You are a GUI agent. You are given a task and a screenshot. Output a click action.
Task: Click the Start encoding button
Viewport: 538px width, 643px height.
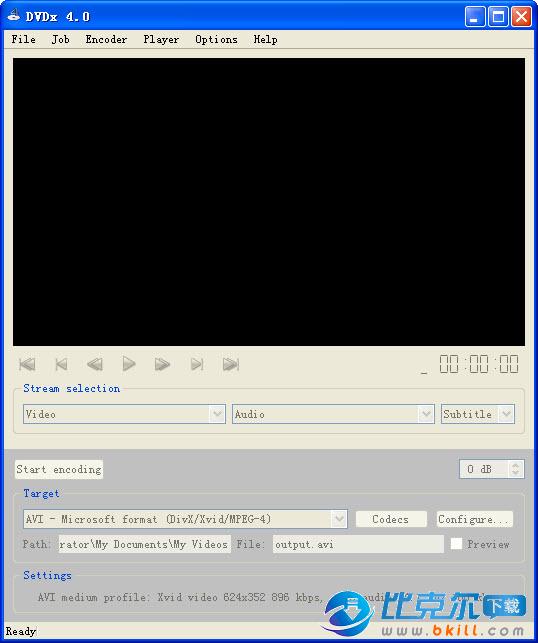coord(59,469)
